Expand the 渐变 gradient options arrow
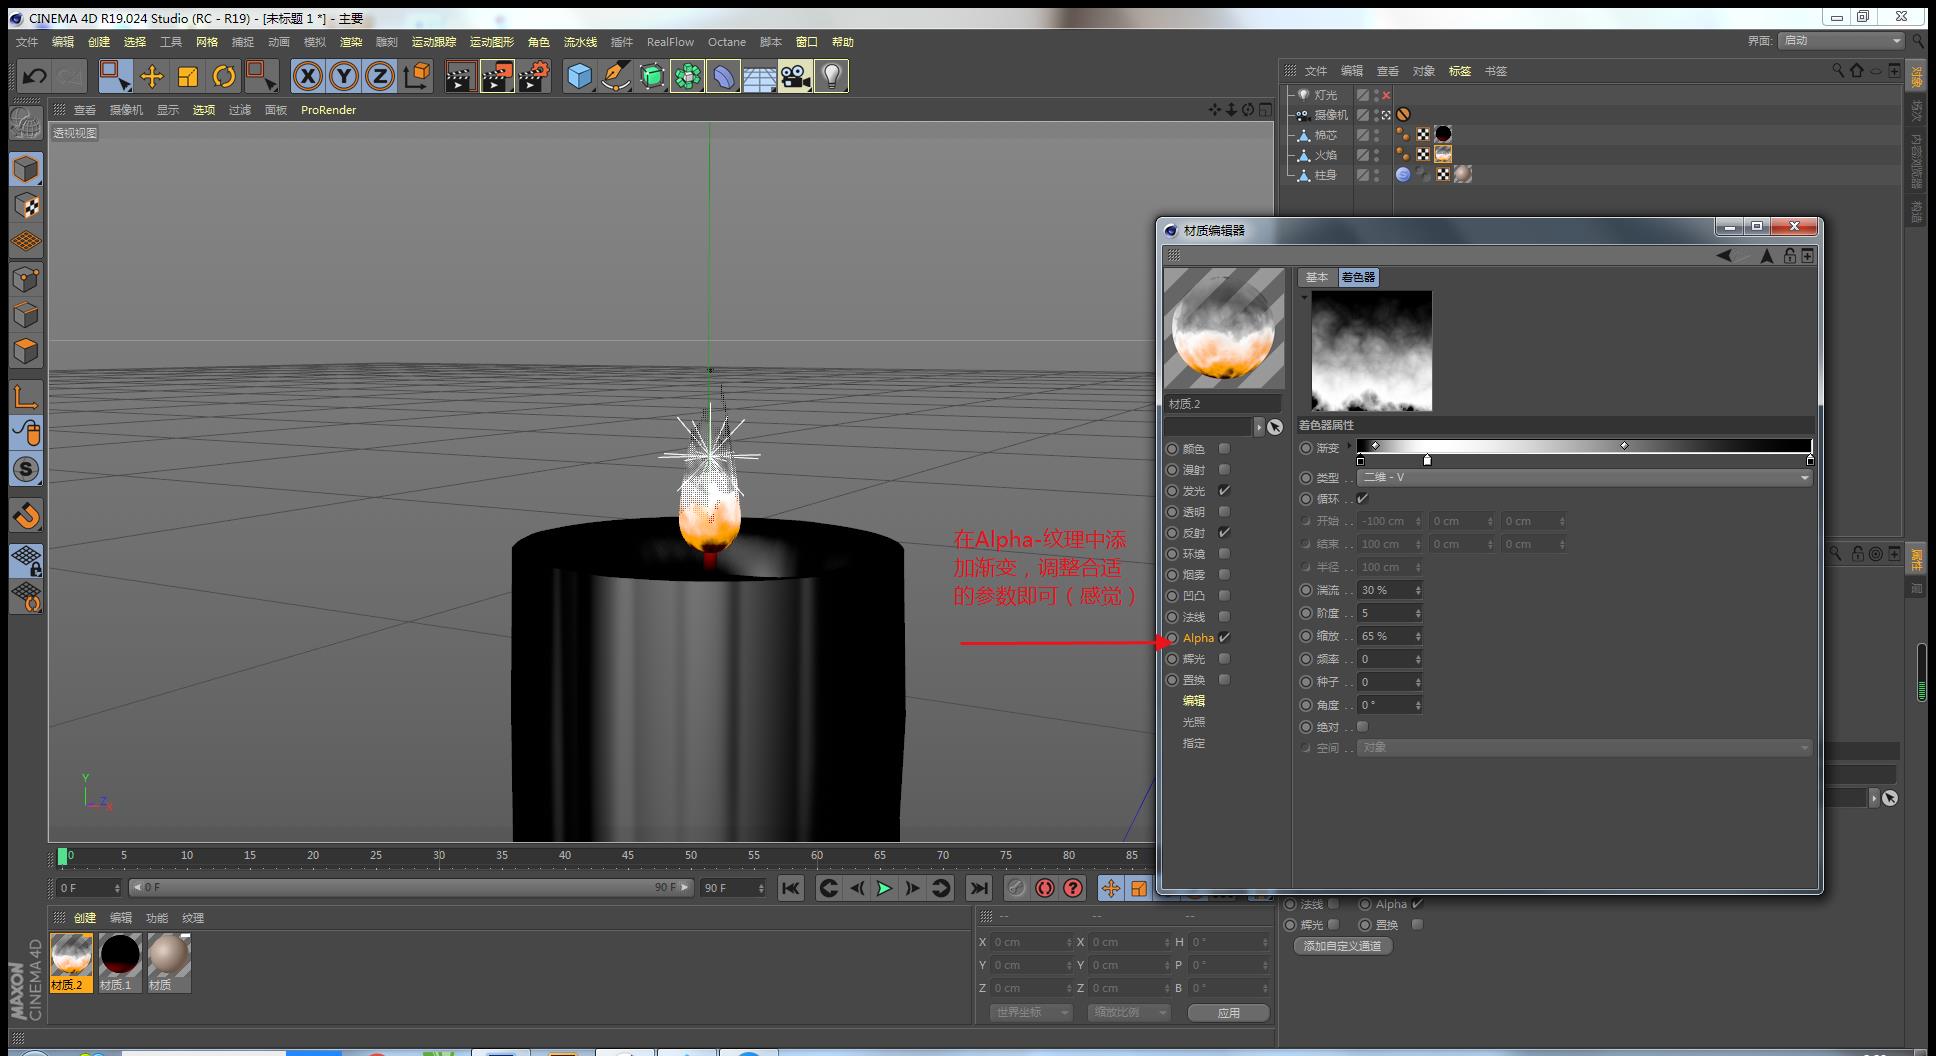The width and height of the screenshot is (1936, 1056). point(1350,447)
